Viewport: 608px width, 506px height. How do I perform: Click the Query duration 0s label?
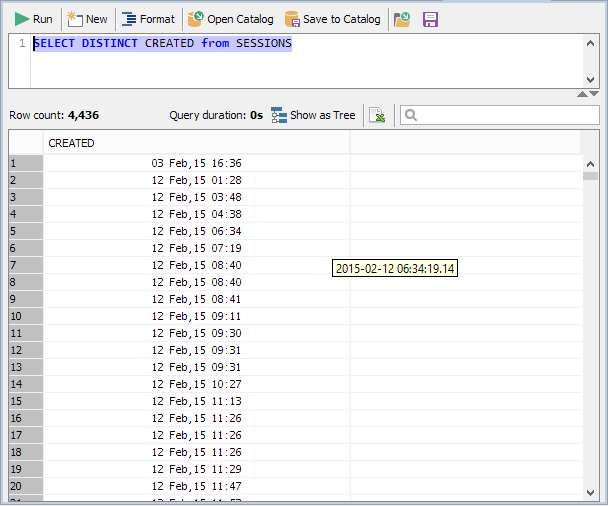(216, 115)
